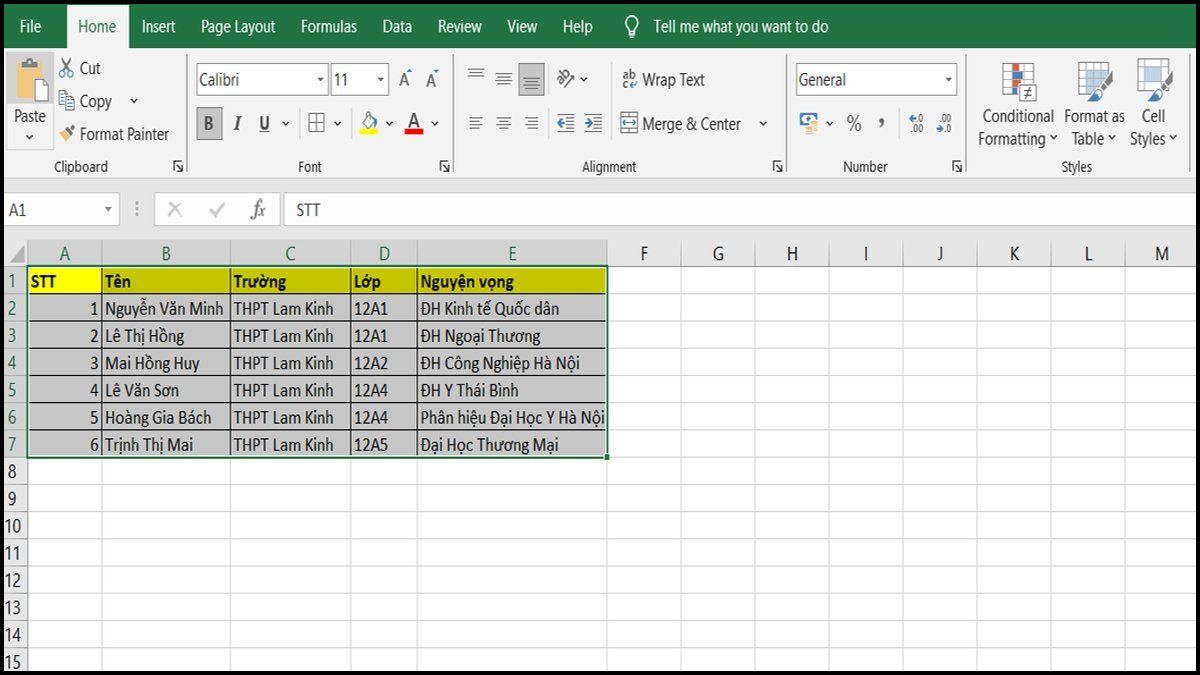Toggle bottom vertical alignment
The image size is (1200, 675).
coord(532,79)
